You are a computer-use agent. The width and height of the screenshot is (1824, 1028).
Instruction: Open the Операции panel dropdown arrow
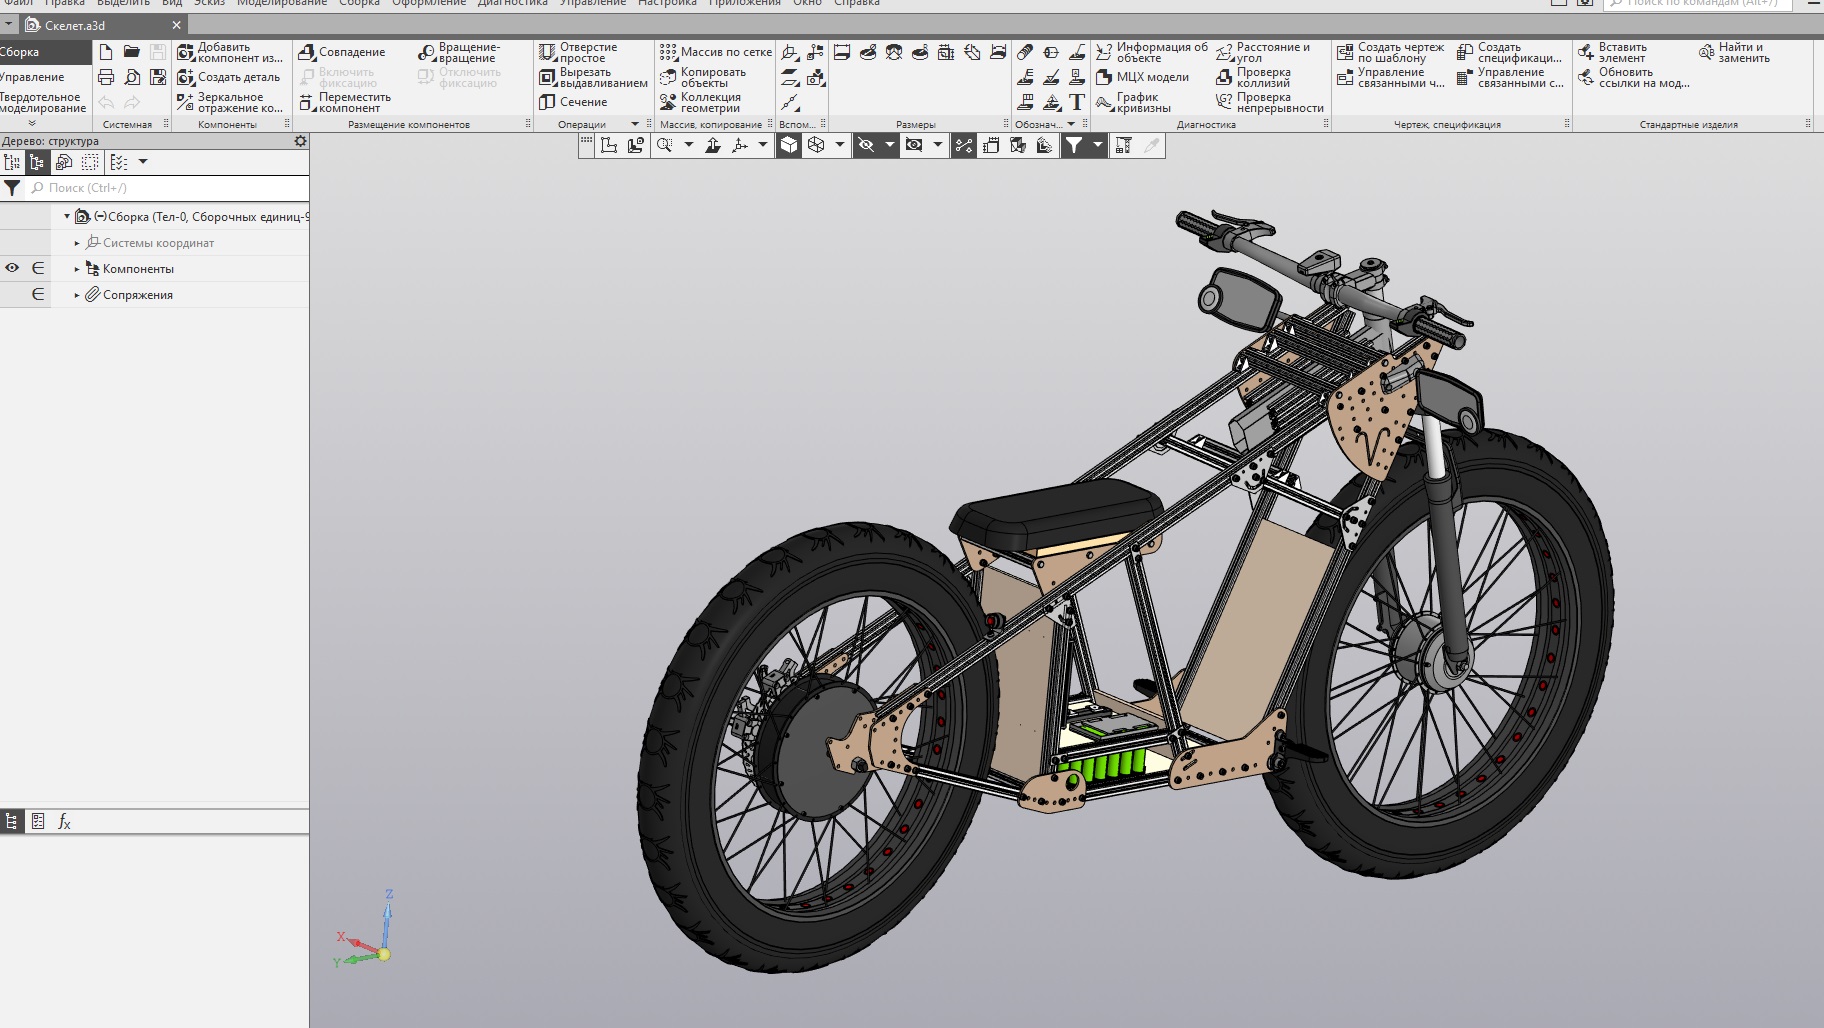click(x=634, y=124)
